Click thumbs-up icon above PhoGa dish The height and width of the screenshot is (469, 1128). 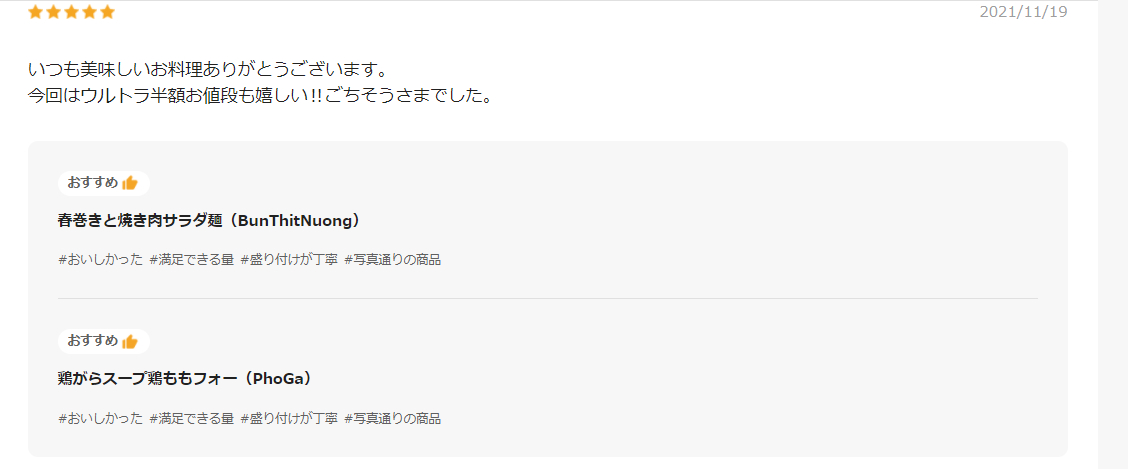[x=130, y=342]
